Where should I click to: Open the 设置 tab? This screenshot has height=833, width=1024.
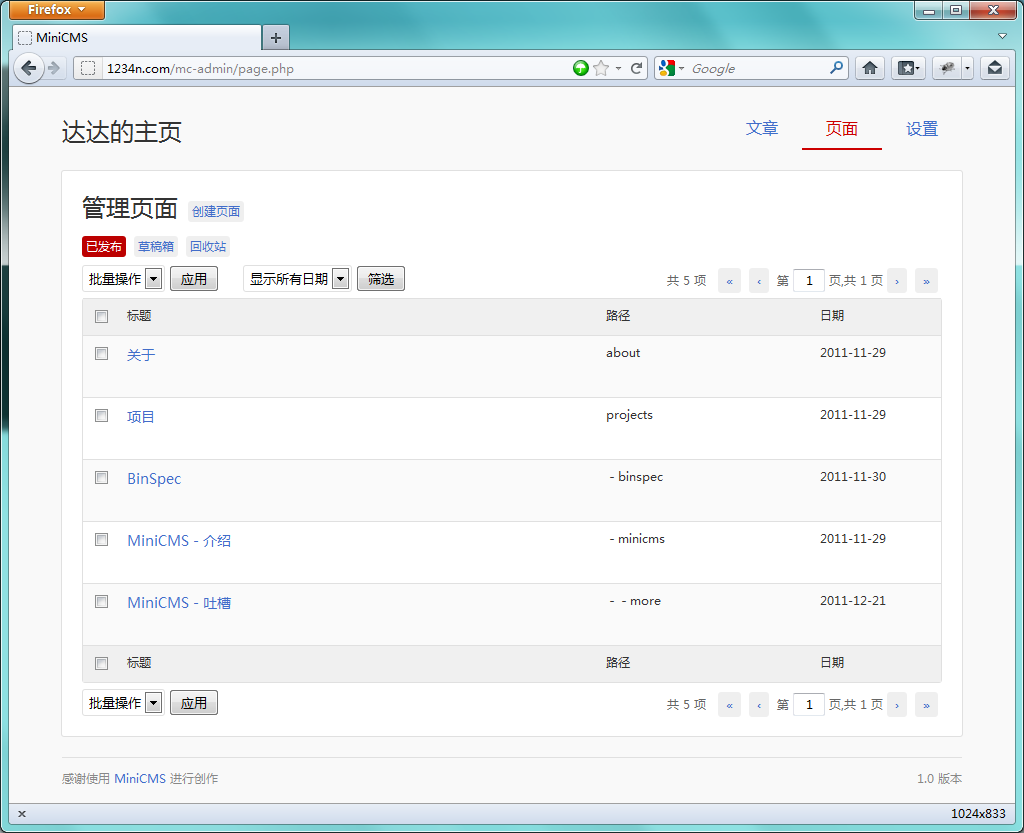coord(921,129)
